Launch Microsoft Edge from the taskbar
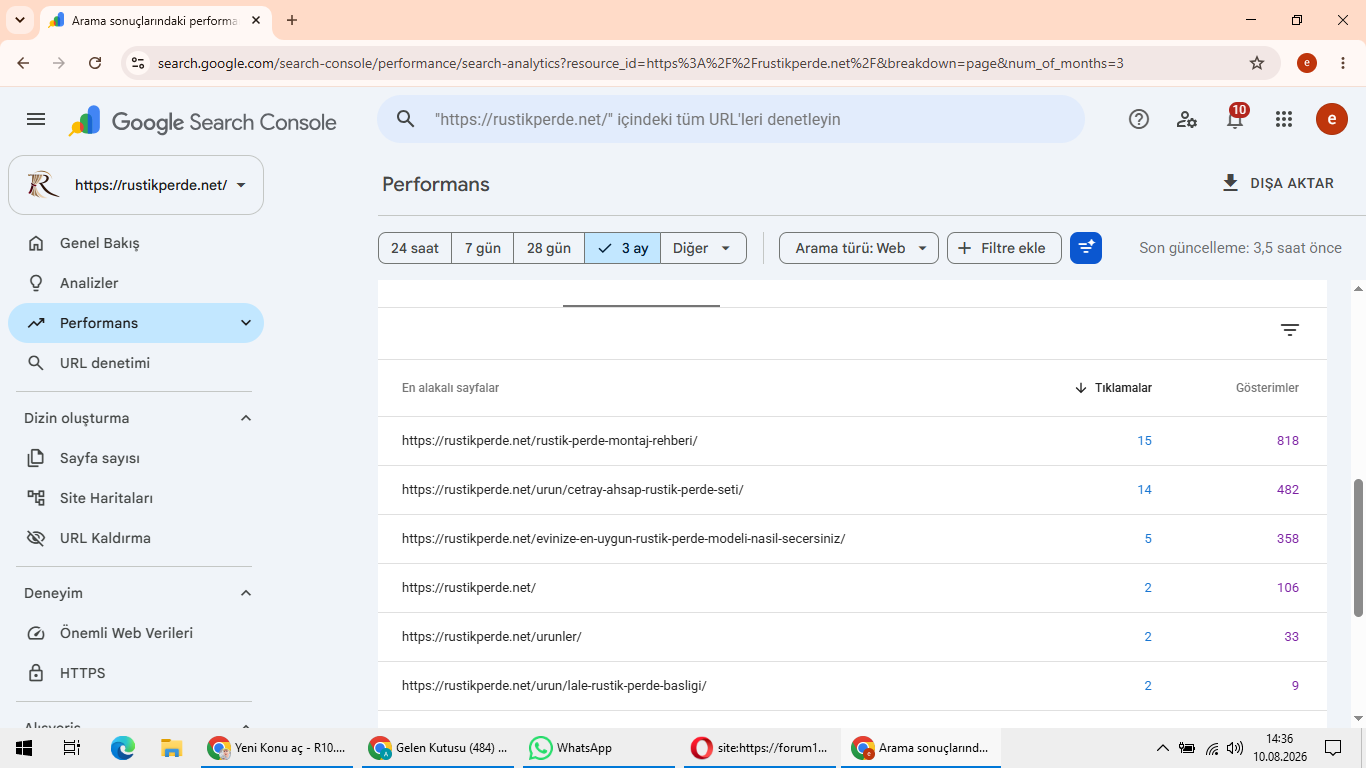 tap(123, 748)
